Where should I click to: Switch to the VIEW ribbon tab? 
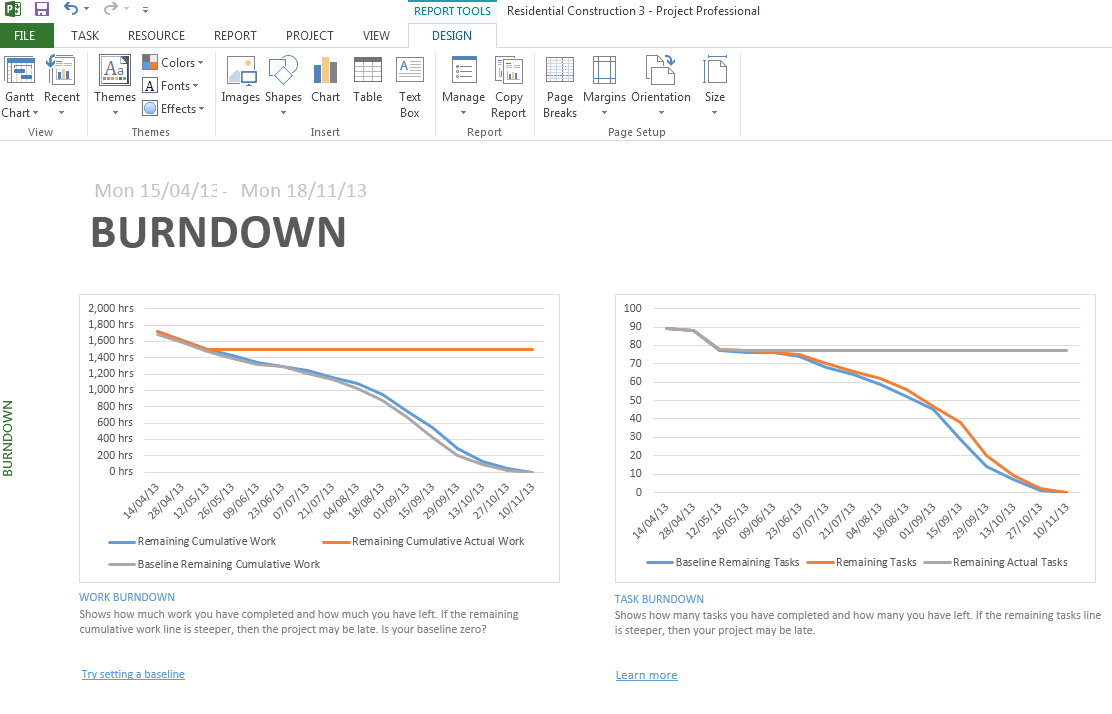coord(376,35)
